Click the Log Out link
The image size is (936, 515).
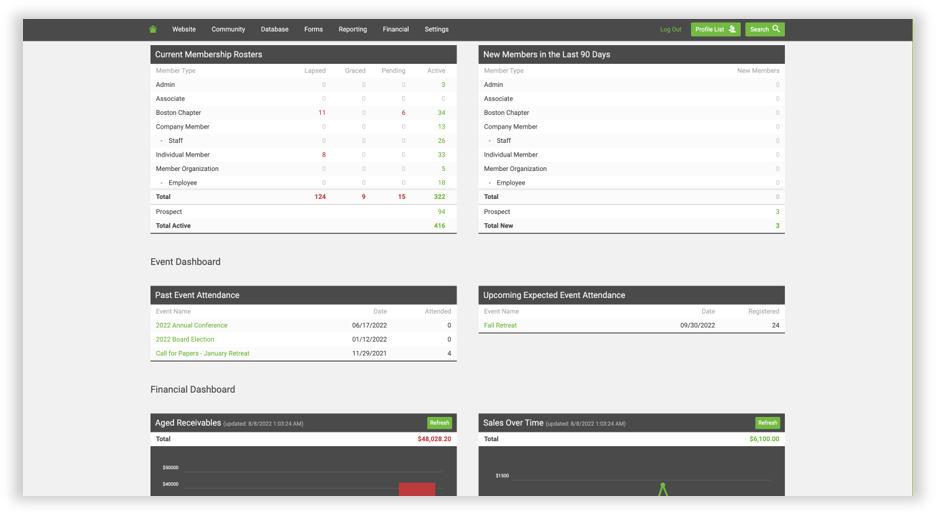pos(670,30)
